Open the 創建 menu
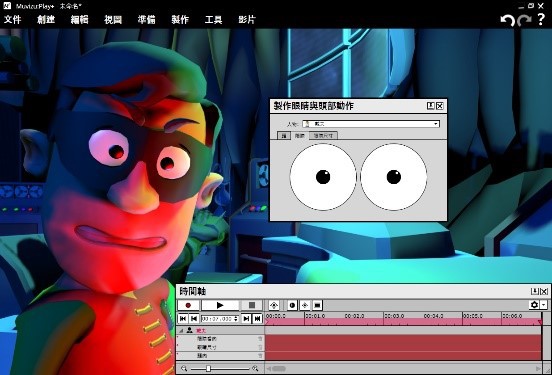552x375 pixels. coord(46,19)
